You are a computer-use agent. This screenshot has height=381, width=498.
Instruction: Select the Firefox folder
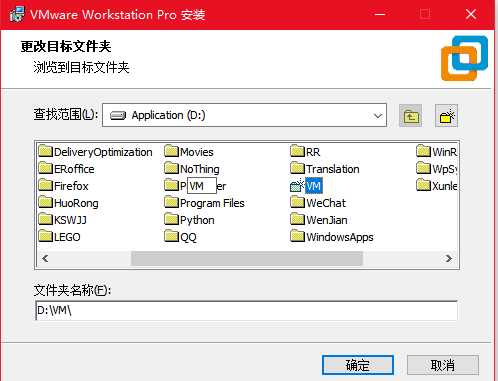(63, 186)
